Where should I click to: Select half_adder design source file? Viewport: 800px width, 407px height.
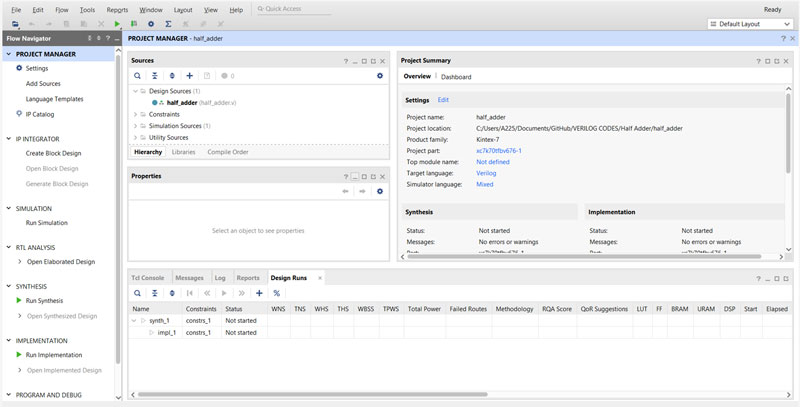pyautogui.click(x=181, y=102)
